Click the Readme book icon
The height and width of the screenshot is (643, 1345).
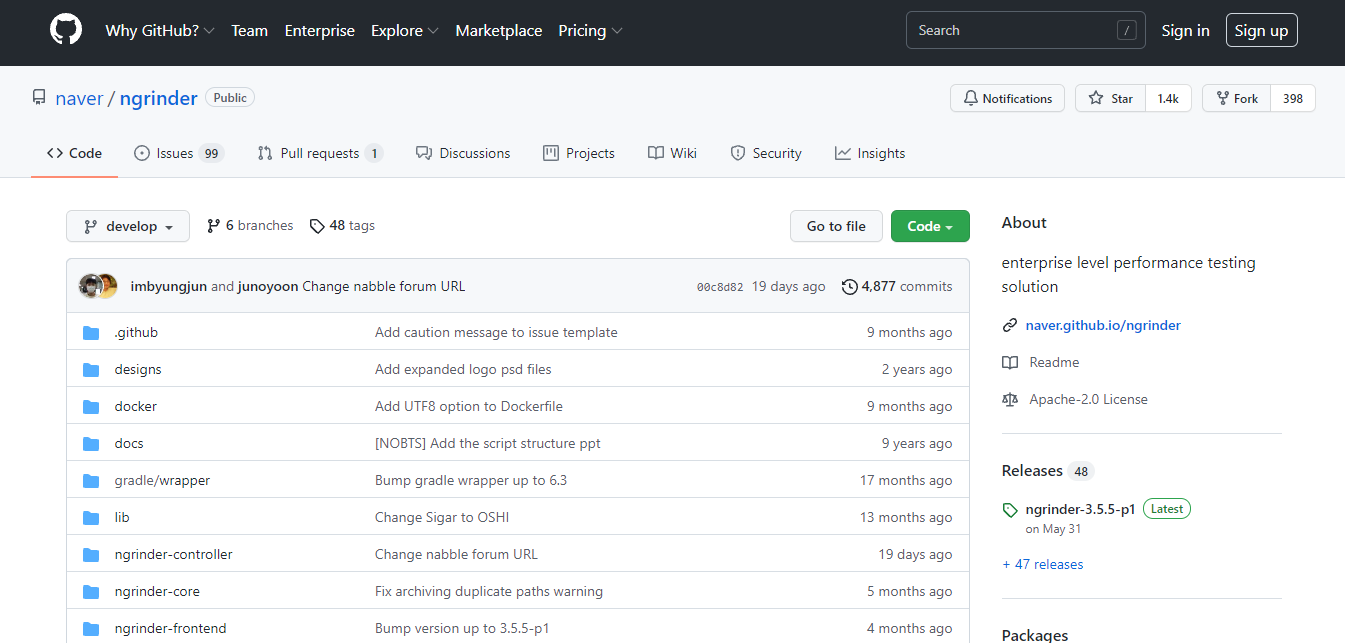point(1010,362)
